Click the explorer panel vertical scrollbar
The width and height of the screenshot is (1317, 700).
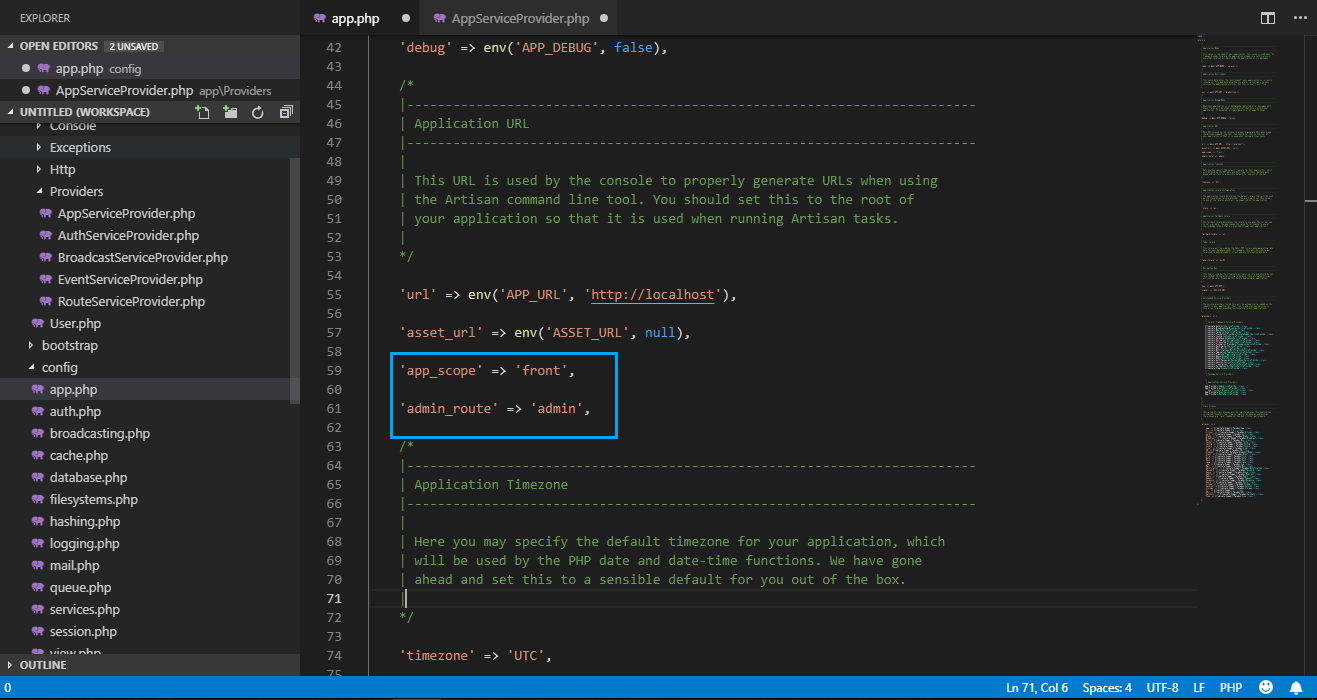coord(295,280)
